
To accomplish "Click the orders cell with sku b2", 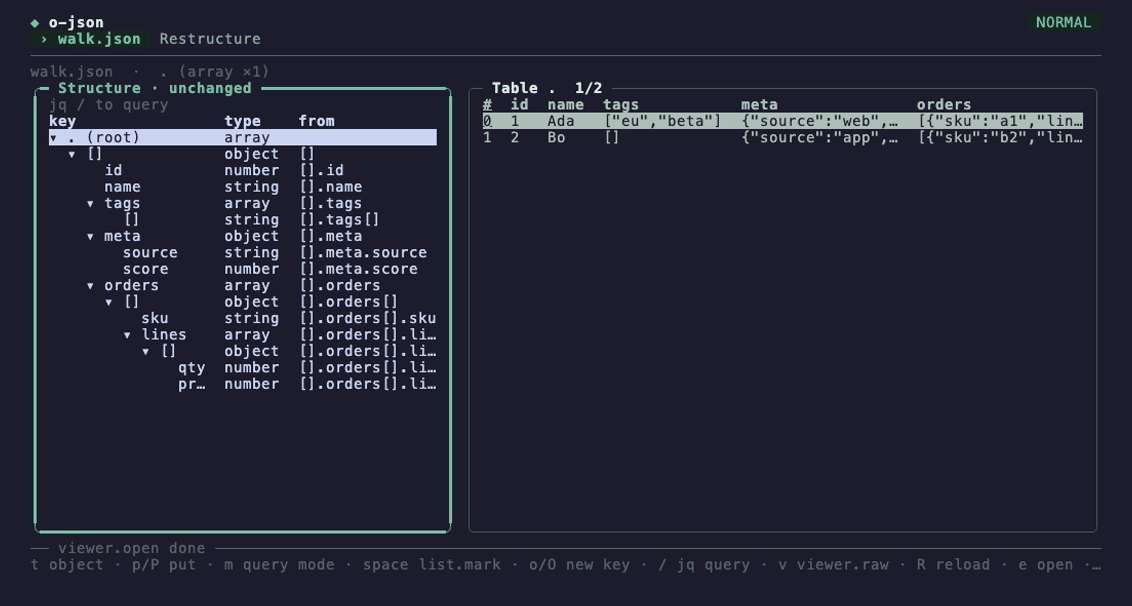I will (1000, 137).
